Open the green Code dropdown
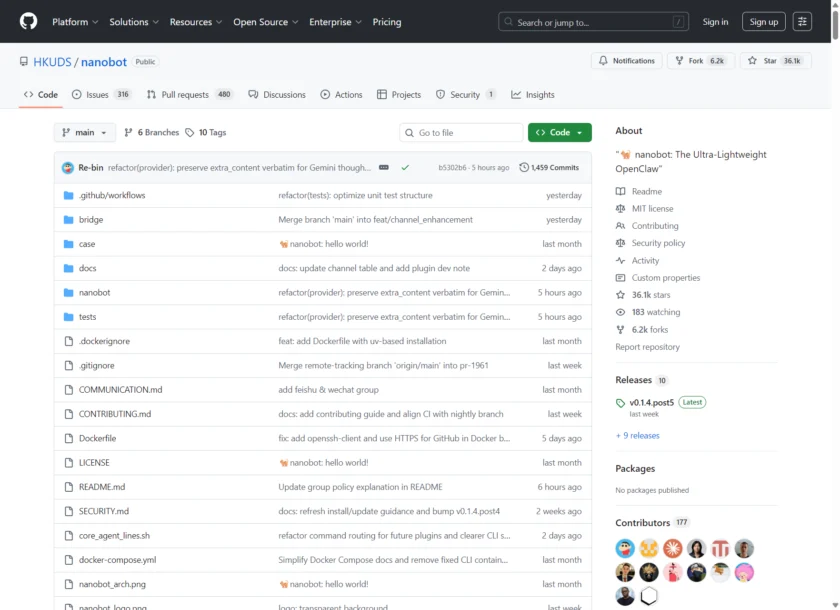Image resolution: width=840 pixels, height=610 pixels. coord(559,132)
